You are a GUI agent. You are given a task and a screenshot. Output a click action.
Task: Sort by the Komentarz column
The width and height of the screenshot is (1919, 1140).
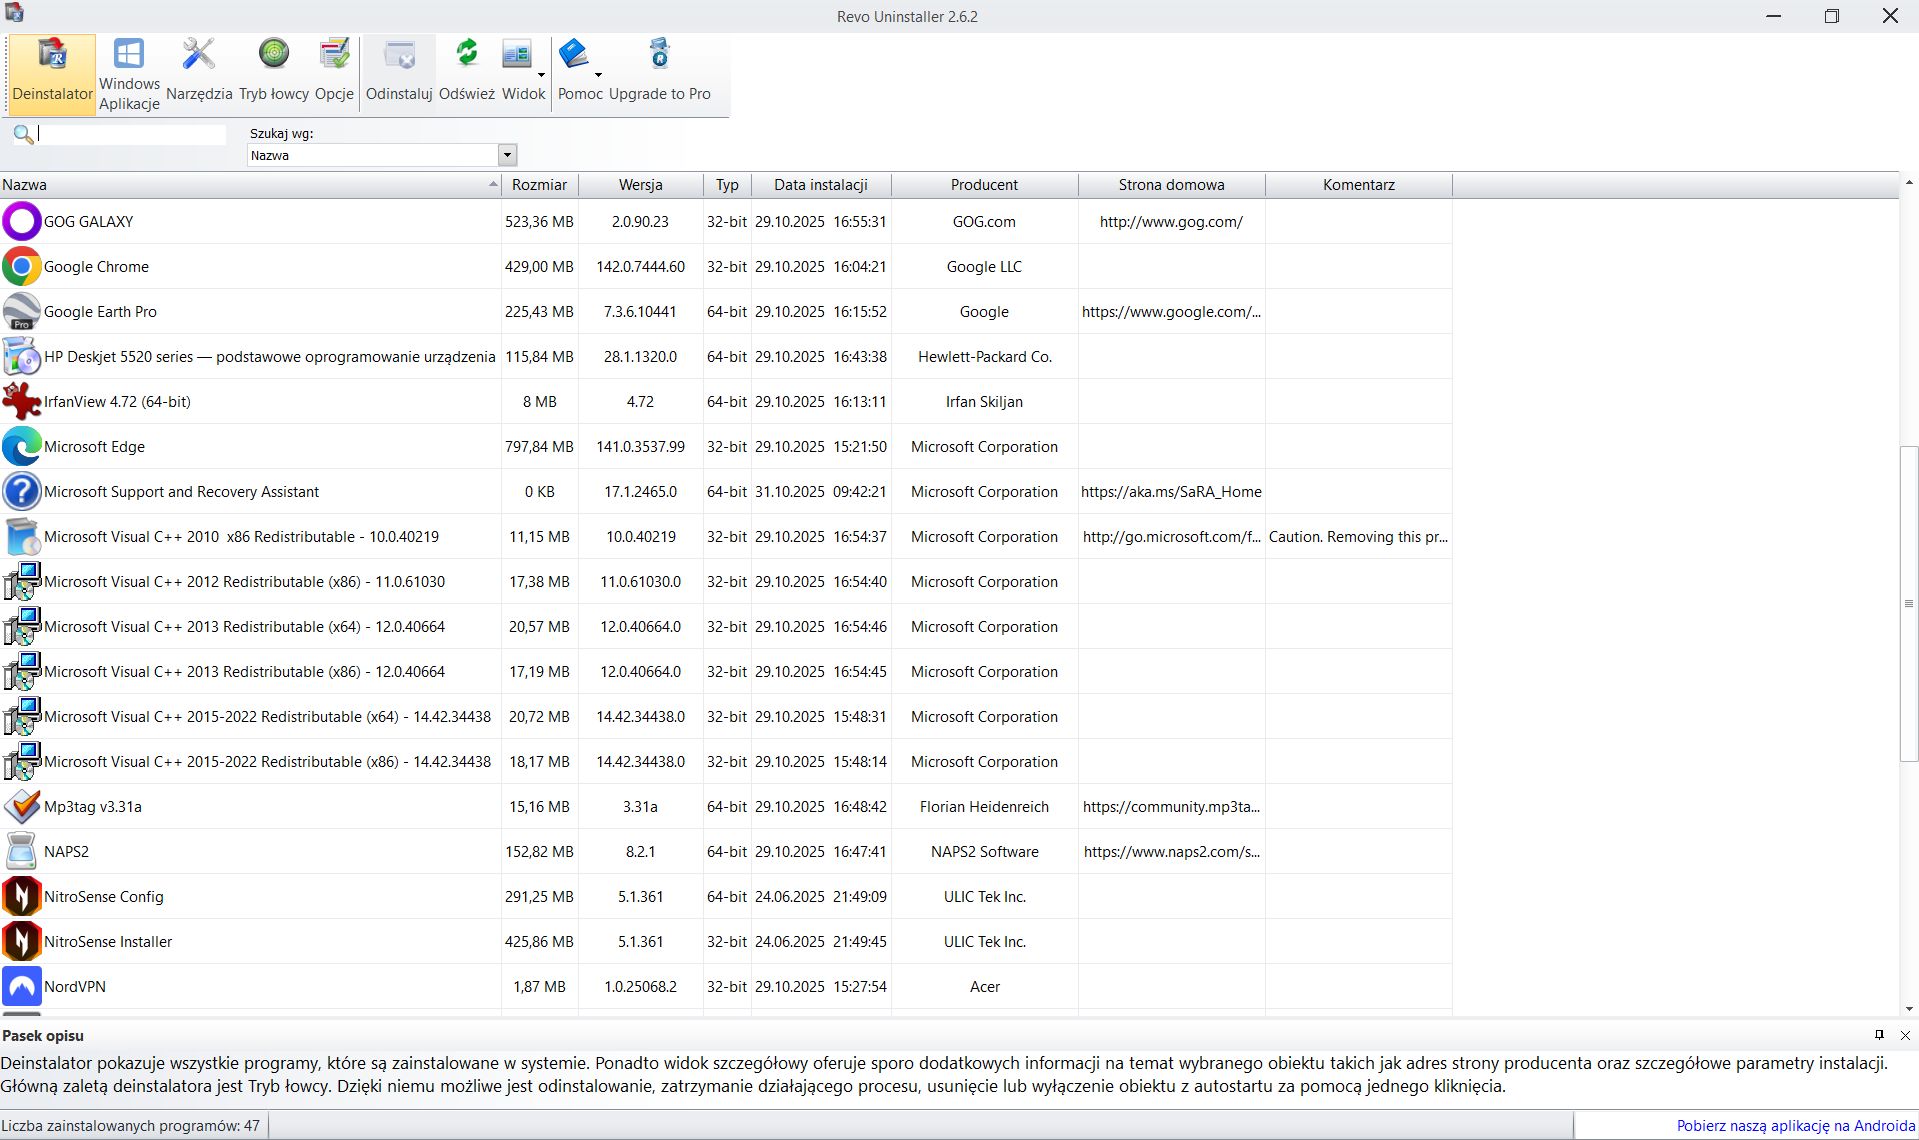(x=1359, y=185)
